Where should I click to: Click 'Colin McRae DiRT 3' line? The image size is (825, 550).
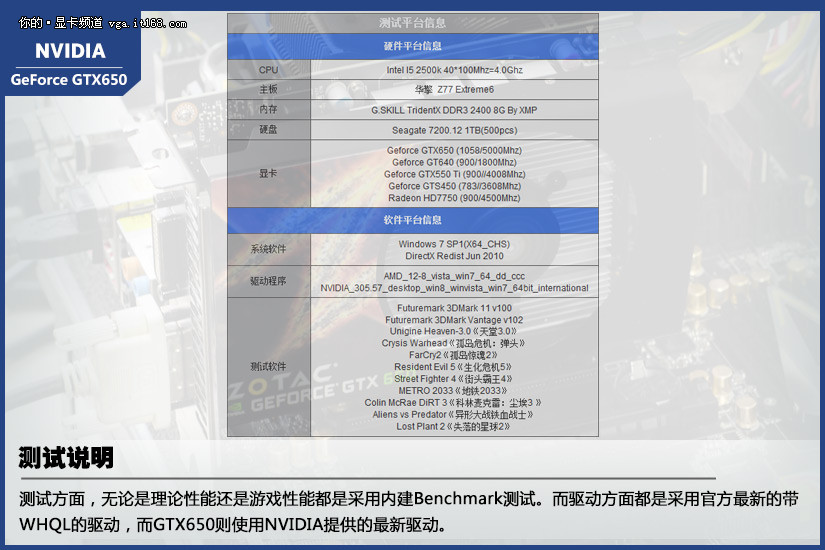pyautogui.click(x=453, y=403)
